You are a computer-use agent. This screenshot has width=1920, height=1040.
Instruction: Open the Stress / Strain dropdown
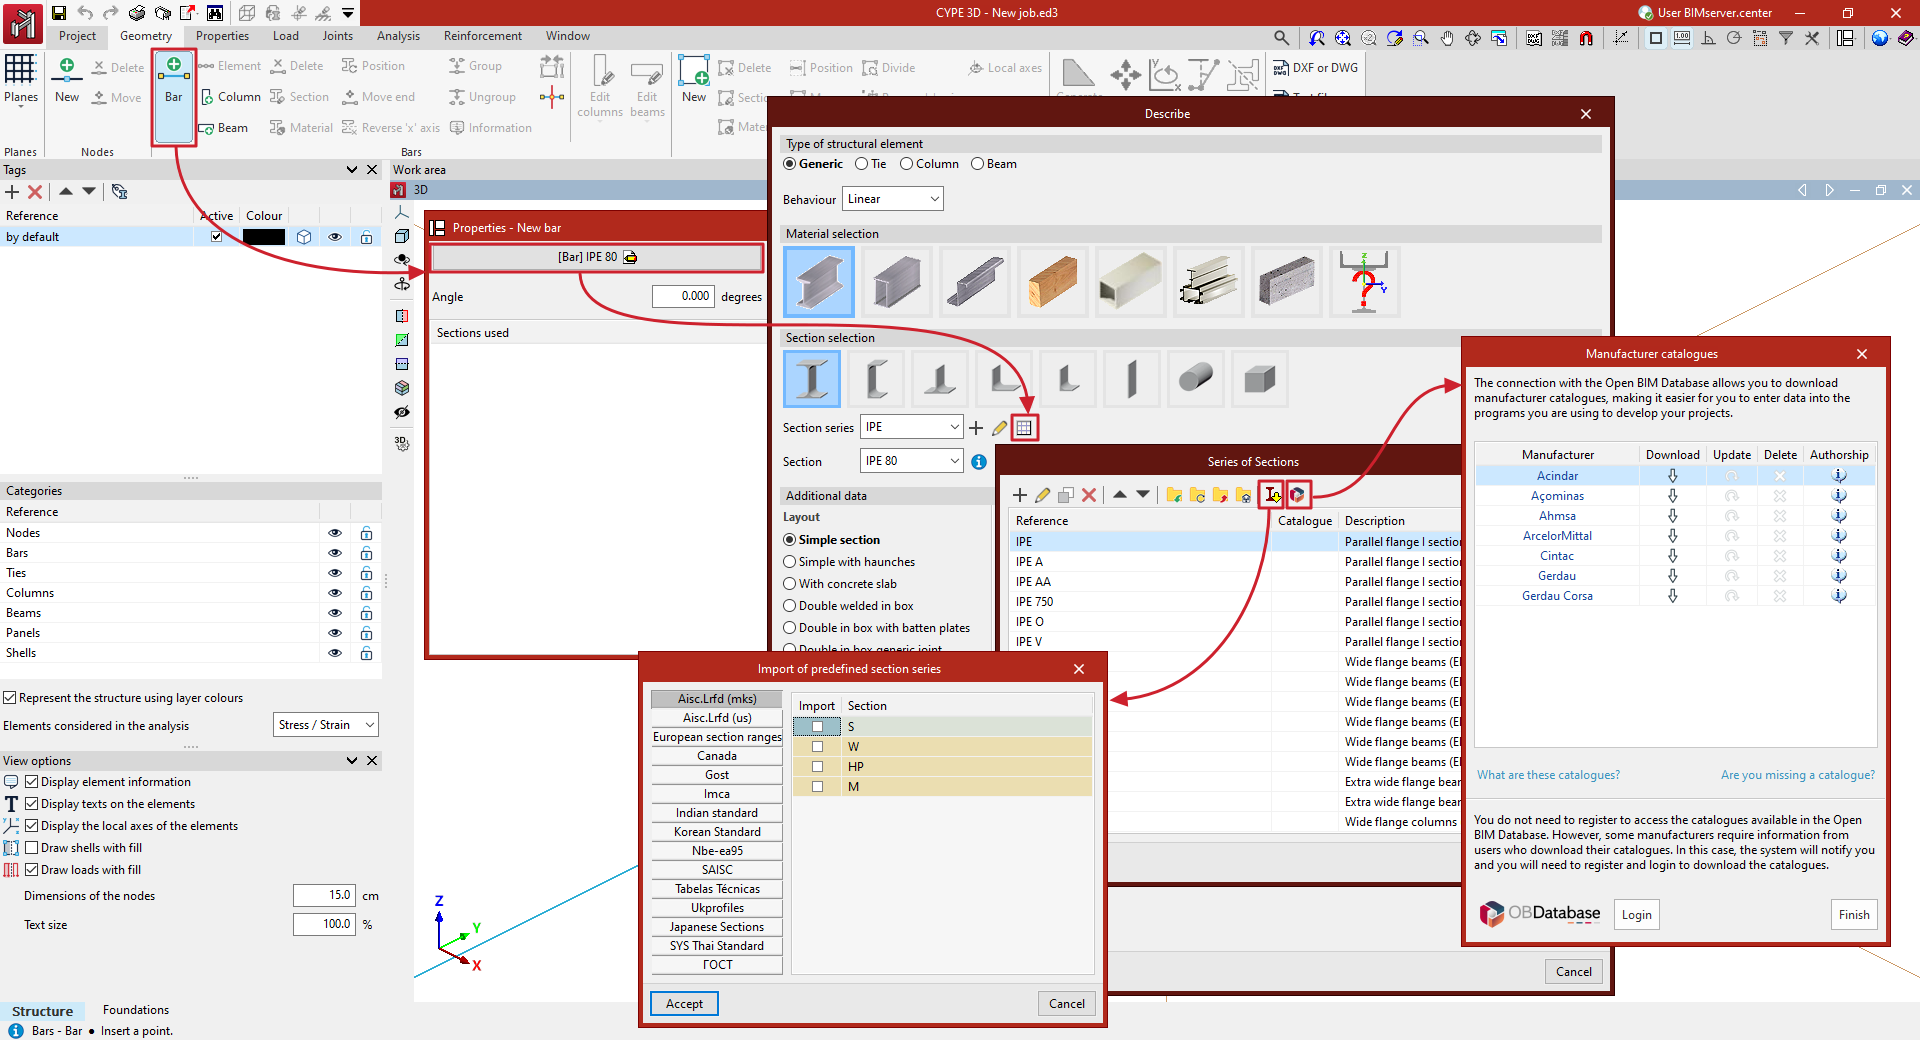(x=326, y=725)
